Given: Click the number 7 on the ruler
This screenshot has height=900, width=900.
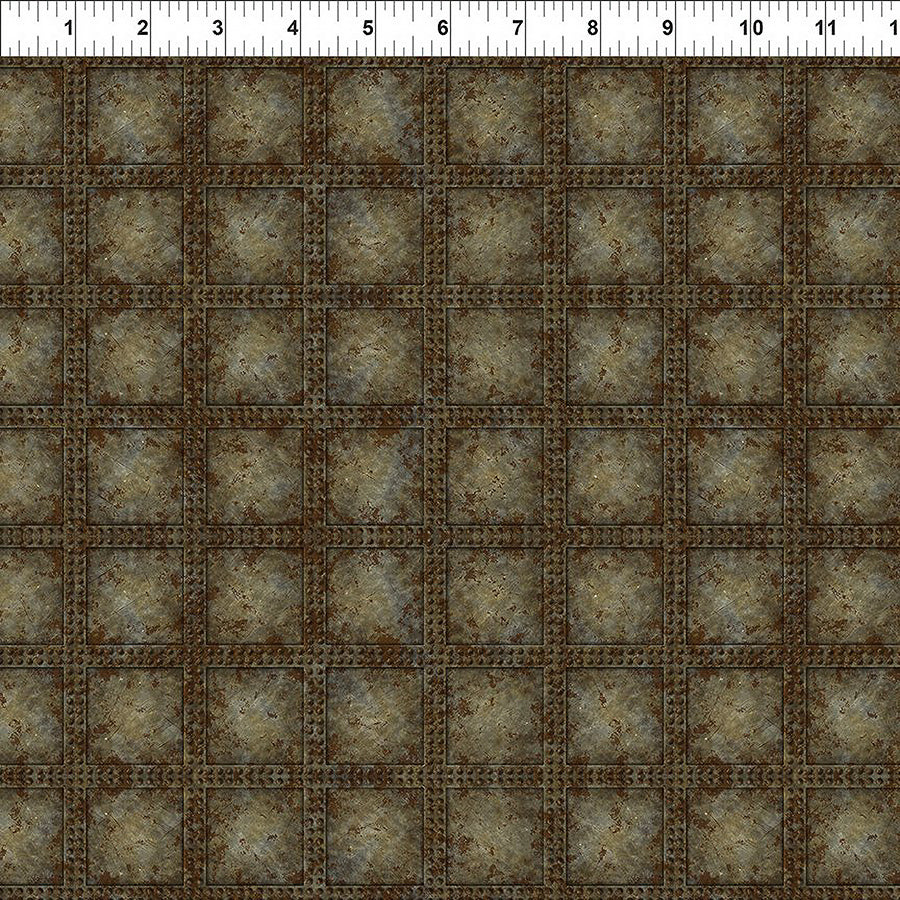Looking at the screenshot, I should click(518, 28).
